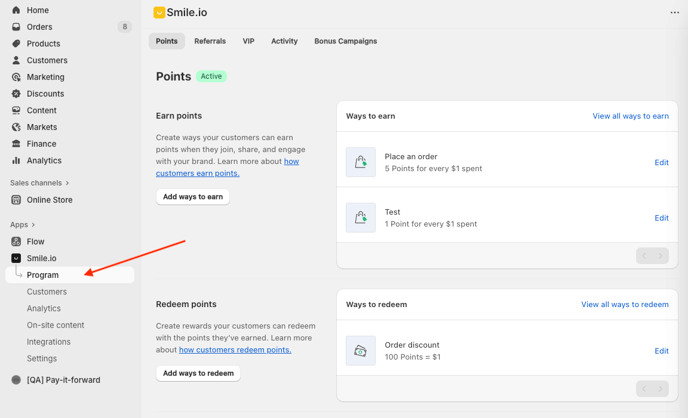Follow the View all ways to earn link
The height and width of the screenshot is (418, 688).
[x=630, y=116]
